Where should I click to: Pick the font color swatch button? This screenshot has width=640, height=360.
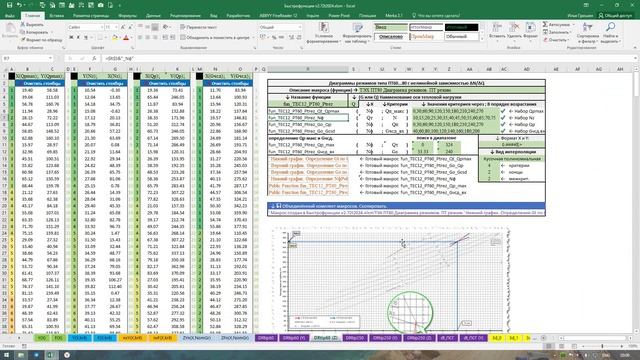point(126,37)
